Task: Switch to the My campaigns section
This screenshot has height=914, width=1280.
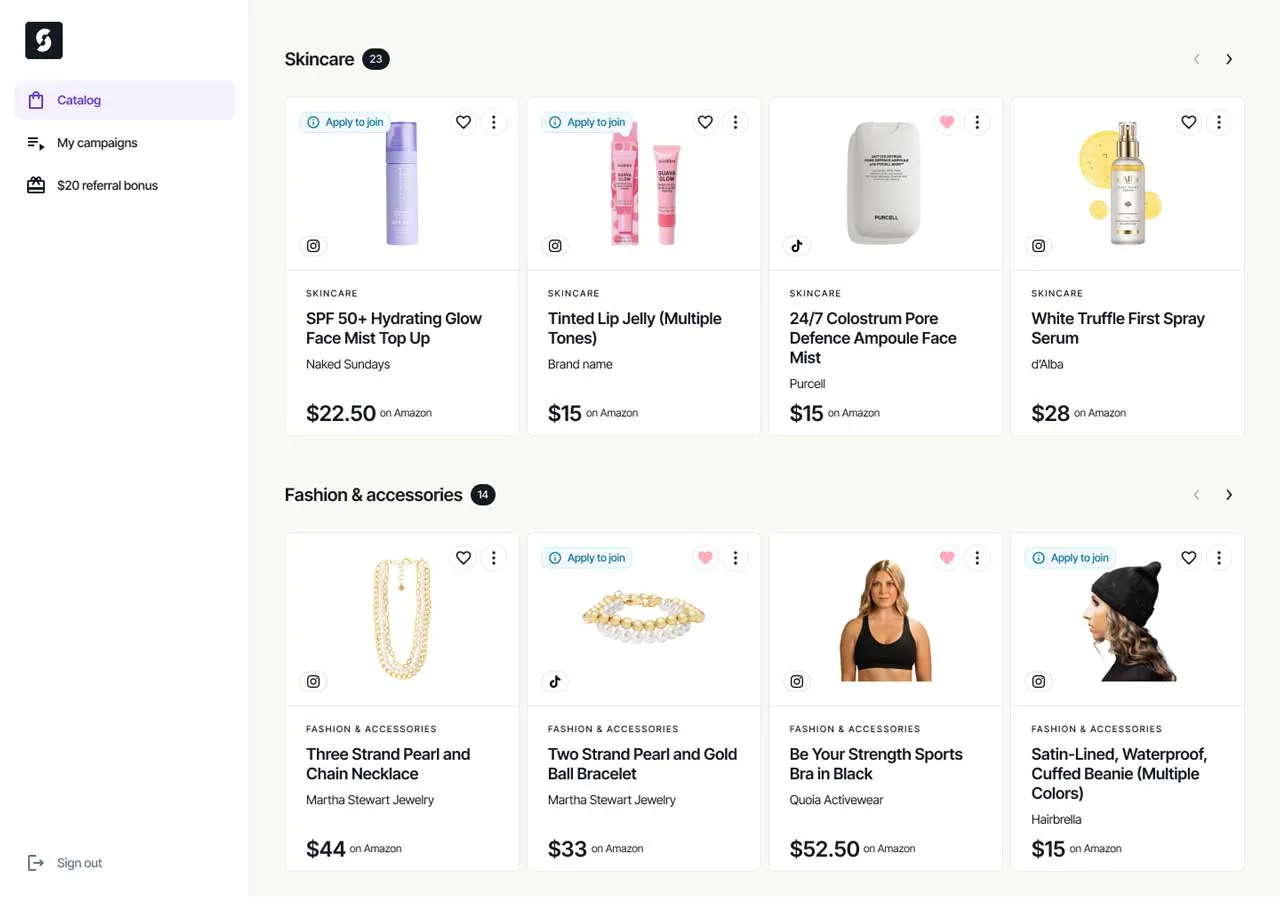Action: pyautogui.click(x=97, y=142)
